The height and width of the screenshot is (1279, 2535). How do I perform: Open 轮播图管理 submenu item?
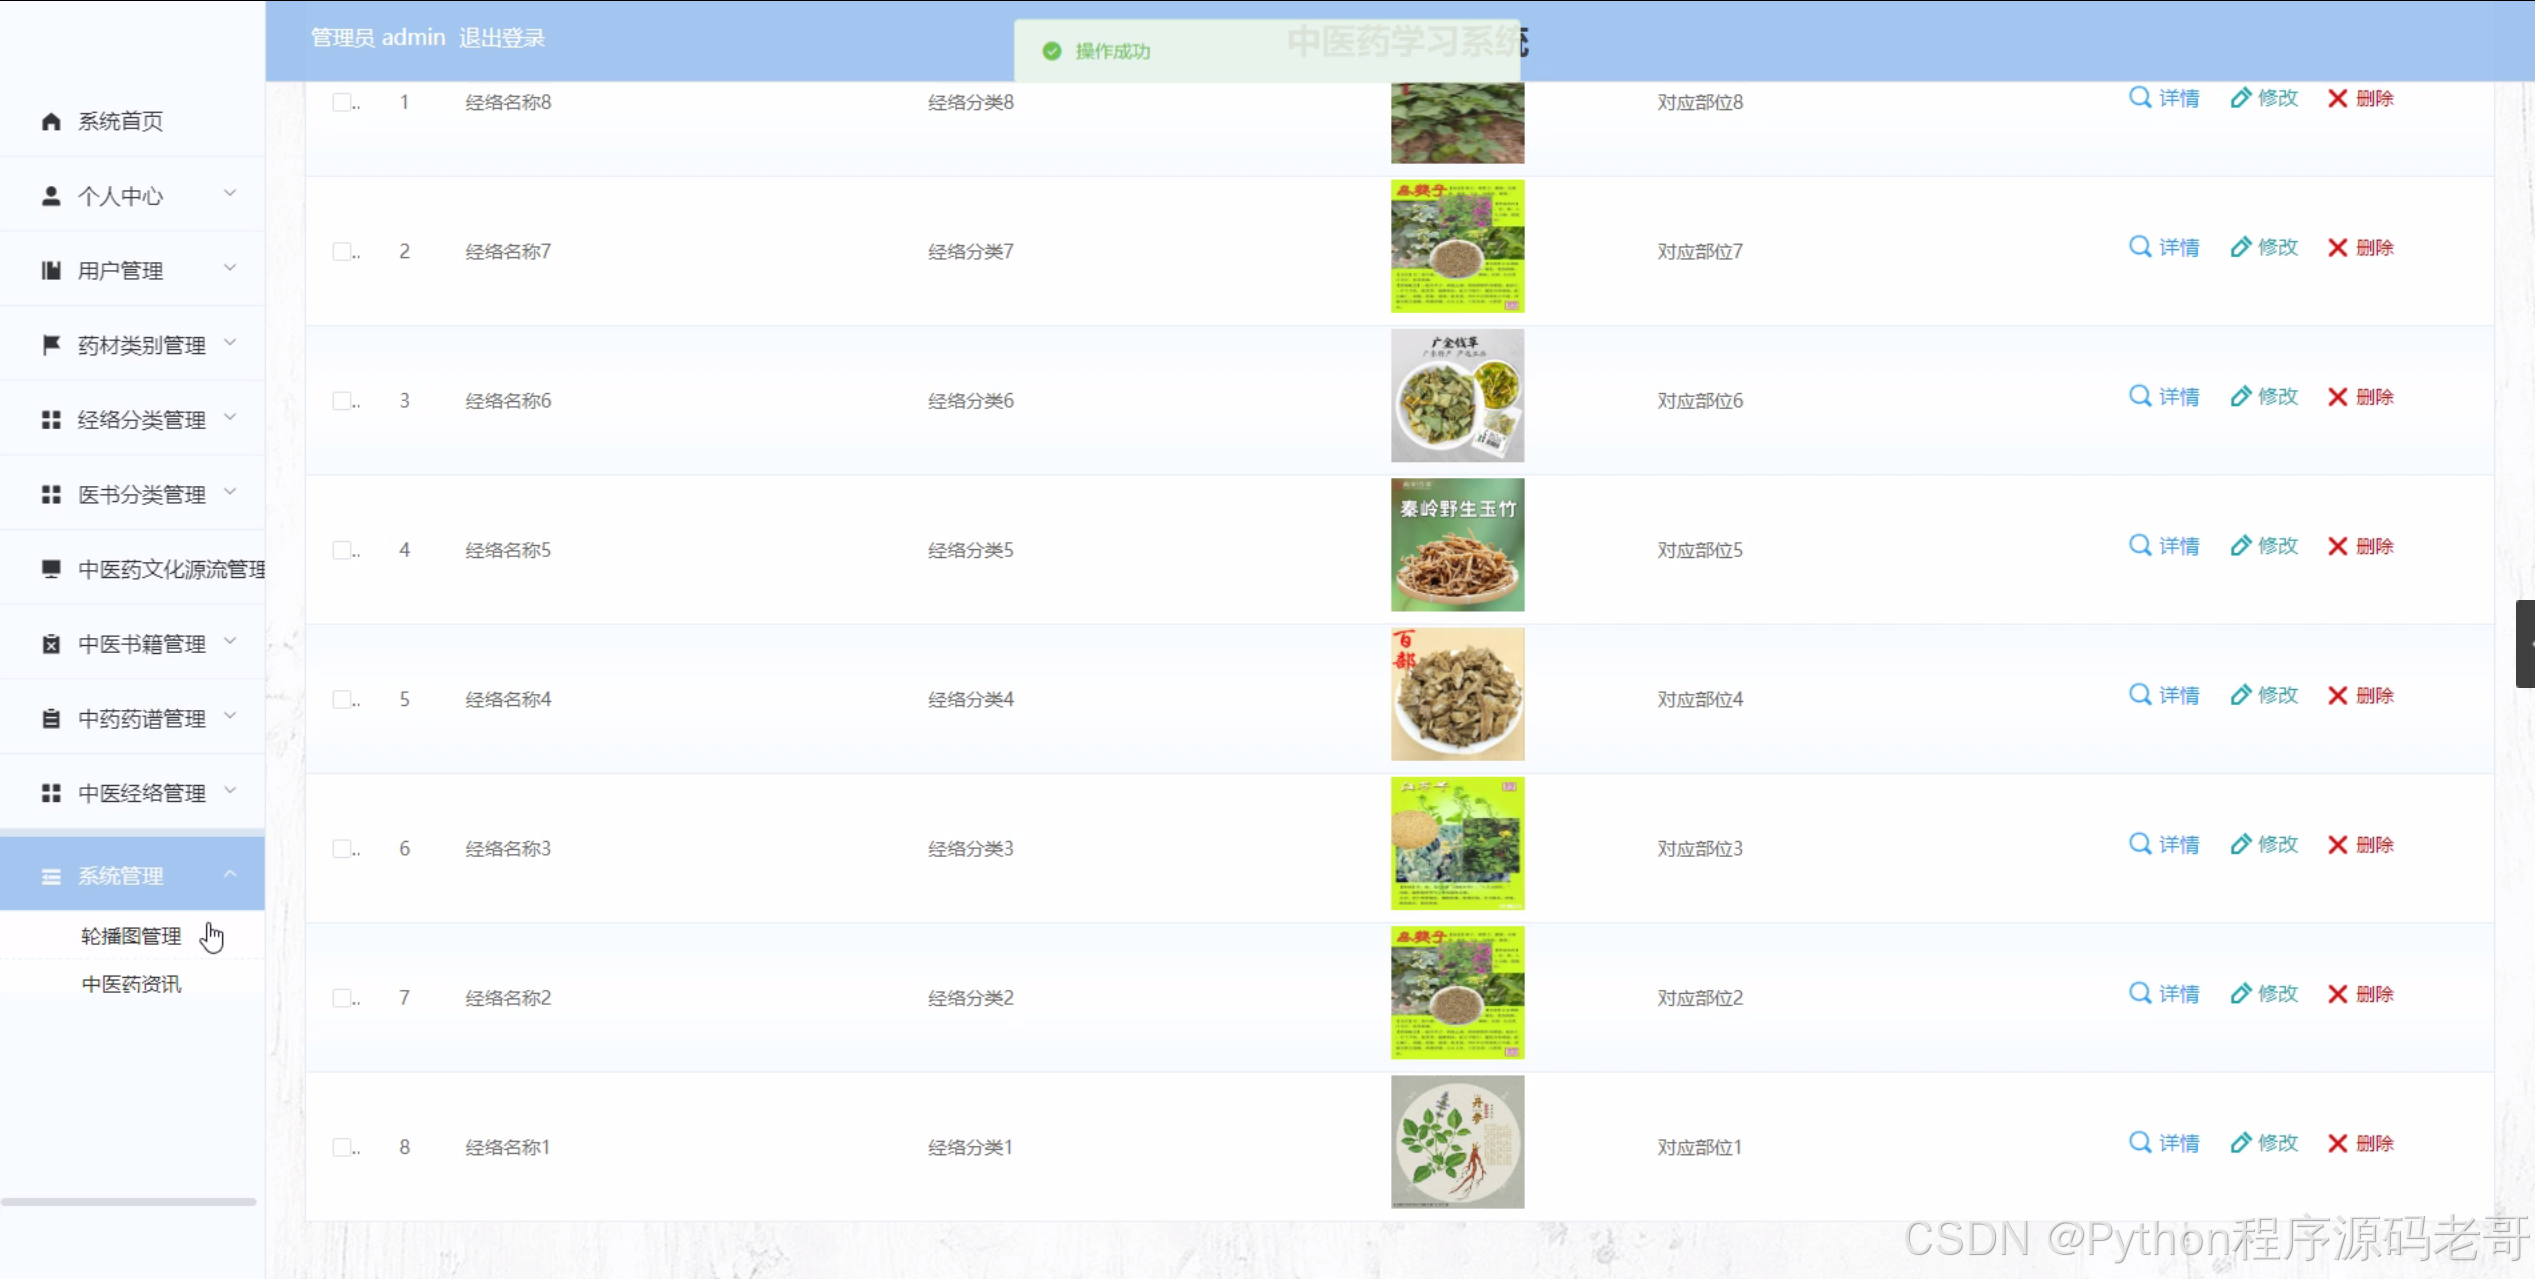point(131,936)
